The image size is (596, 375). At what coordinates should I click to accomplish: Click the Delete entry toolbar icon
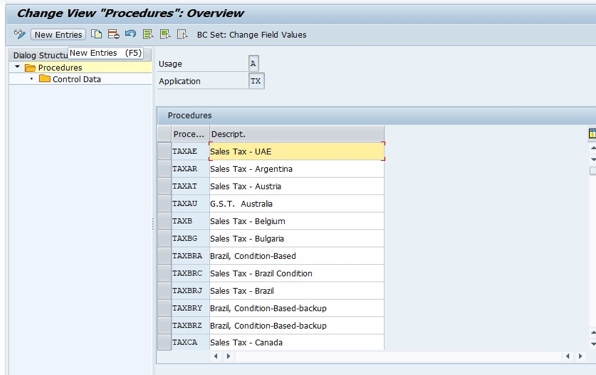pos(113,34)
